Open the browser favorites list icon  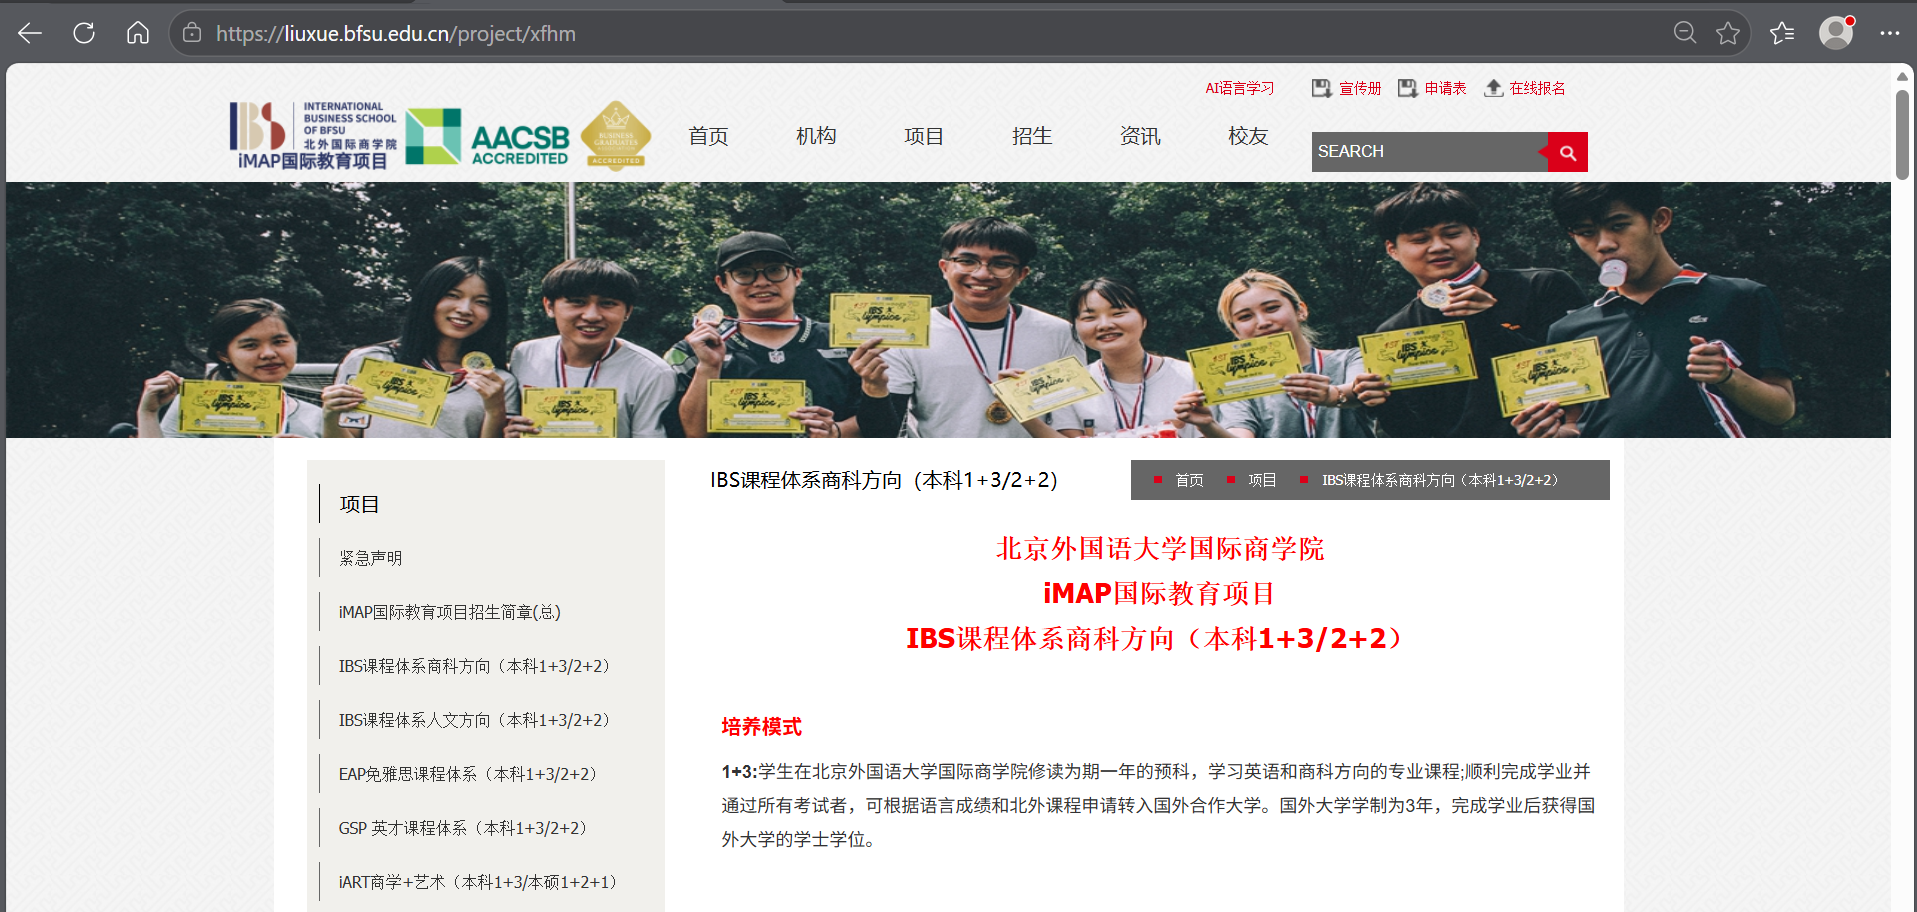click(x=1782, y=33)
